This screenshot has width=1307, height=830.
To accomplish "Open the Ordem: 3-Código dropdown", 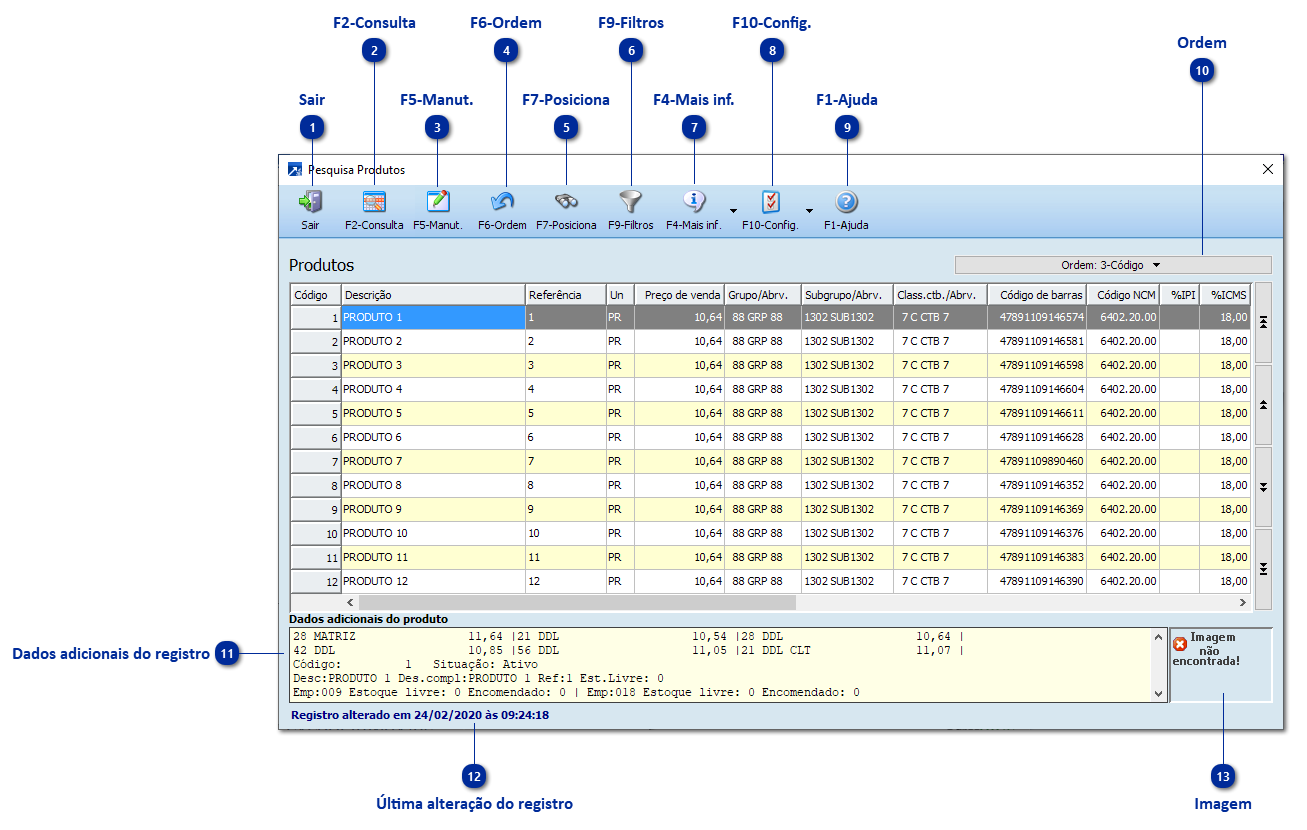I will pyautogui.click(x=1112, y=266).
